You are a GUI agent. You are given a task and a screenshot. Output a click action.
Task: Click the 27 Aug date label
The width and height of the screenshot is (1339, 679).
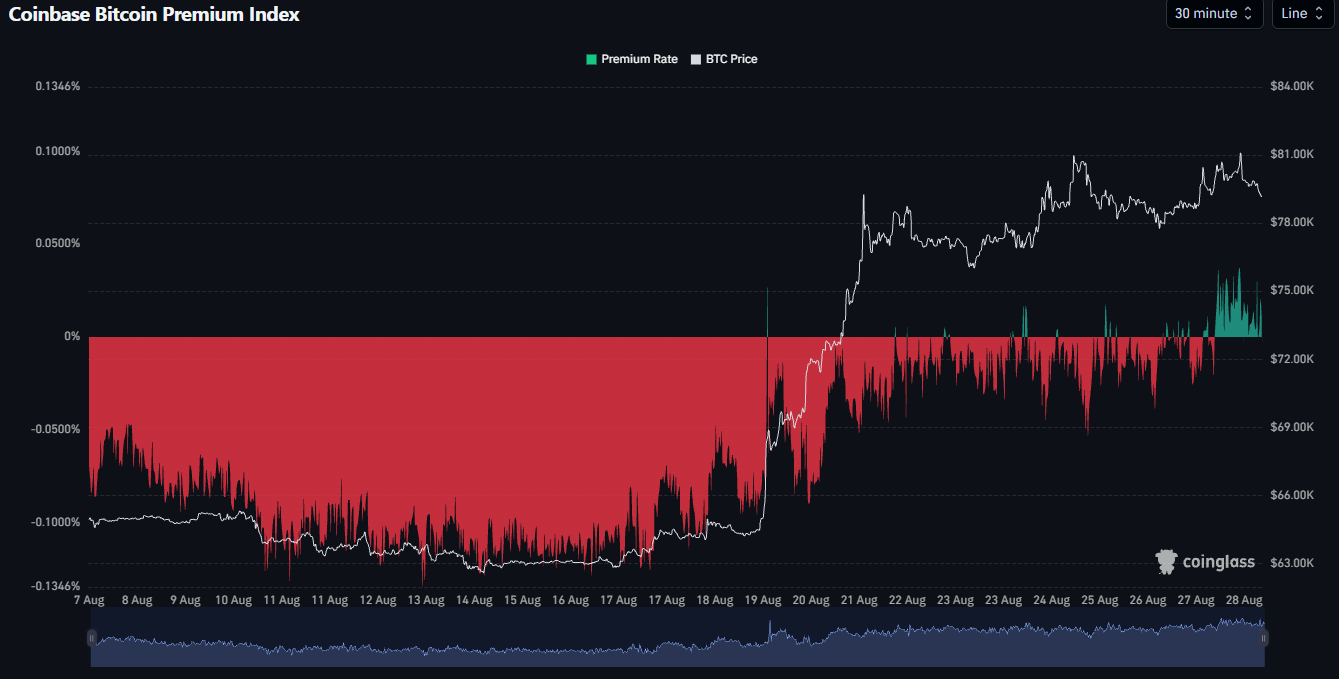1195,601
